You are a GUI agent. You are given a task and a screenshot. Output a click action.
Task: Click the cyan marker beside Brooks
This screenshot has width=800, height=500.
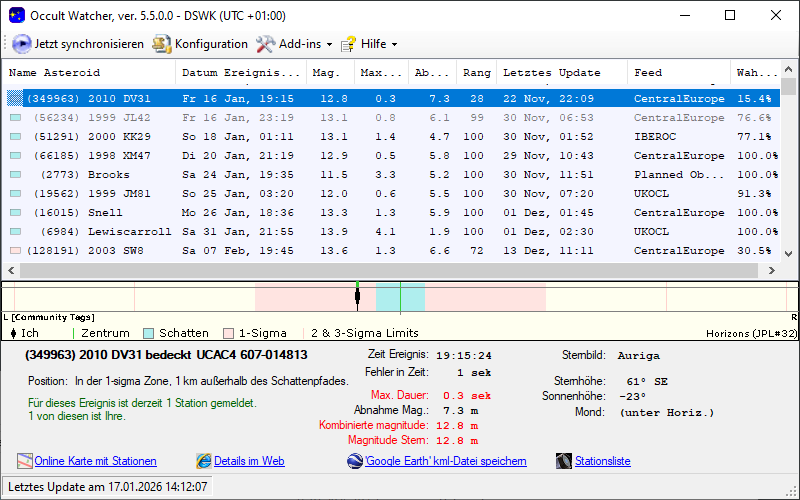(x=15, y=174)
